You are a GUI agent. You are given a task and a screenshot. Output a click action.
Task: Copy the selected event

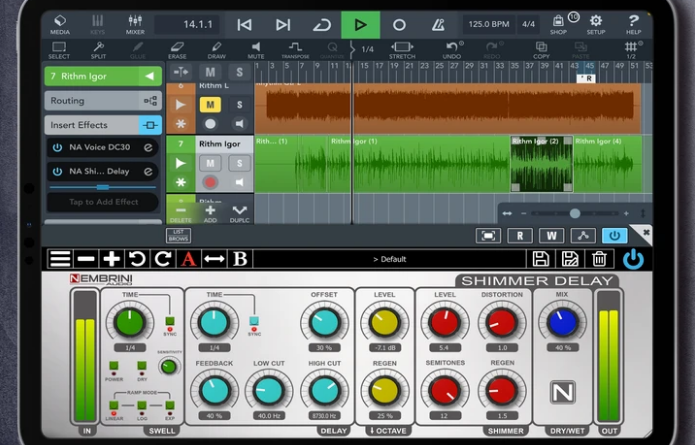click(x=541, y=50)
